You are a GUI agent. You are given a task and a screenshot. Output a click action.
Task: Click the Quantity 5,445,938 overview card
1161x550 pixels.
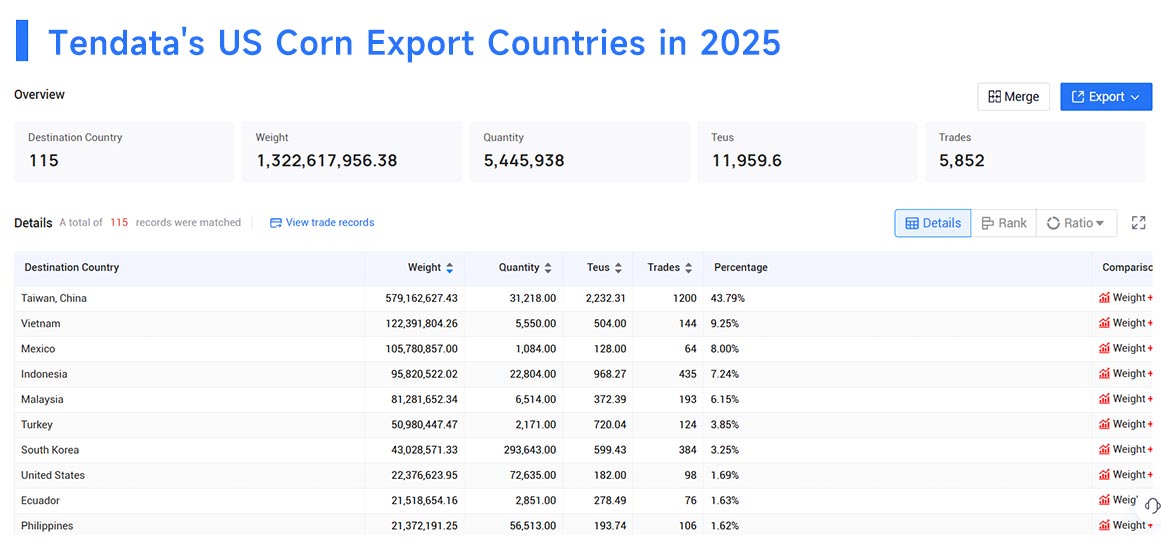[x=579, y=152]
